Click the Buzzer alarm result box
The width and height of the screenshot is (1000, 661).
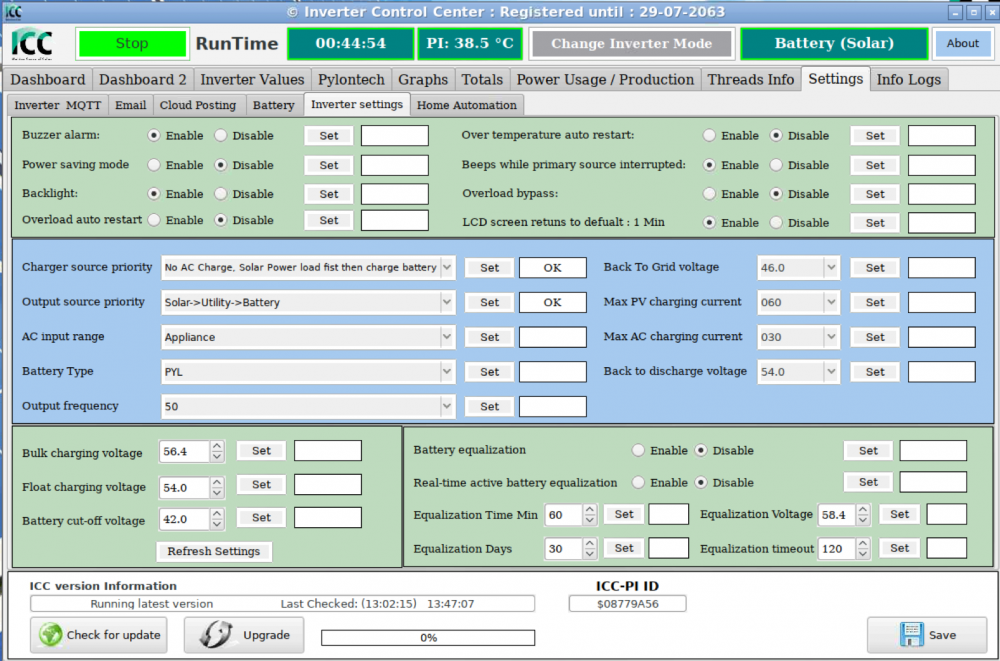395,135
